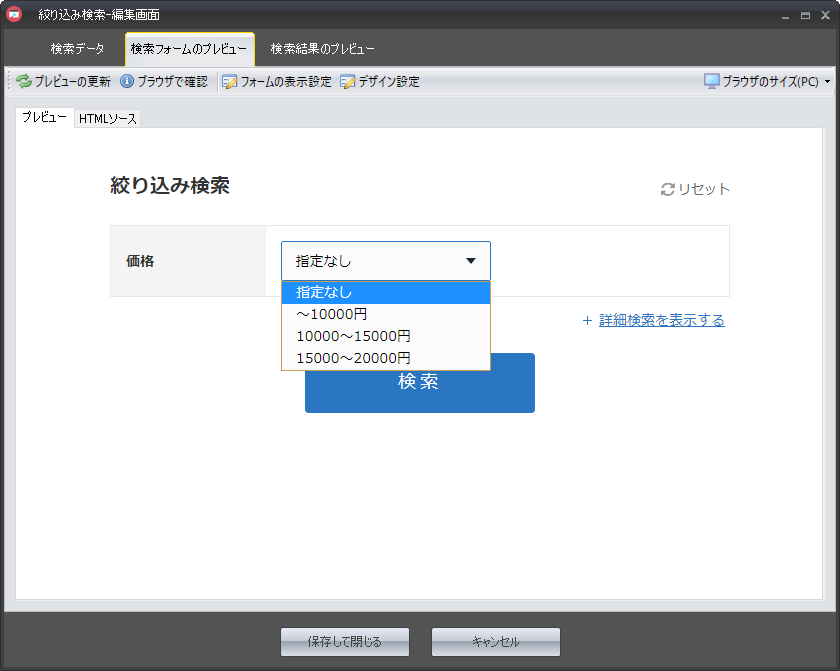Choose the 10000～15000円 price option
The image size is (840, 671).
385,336
